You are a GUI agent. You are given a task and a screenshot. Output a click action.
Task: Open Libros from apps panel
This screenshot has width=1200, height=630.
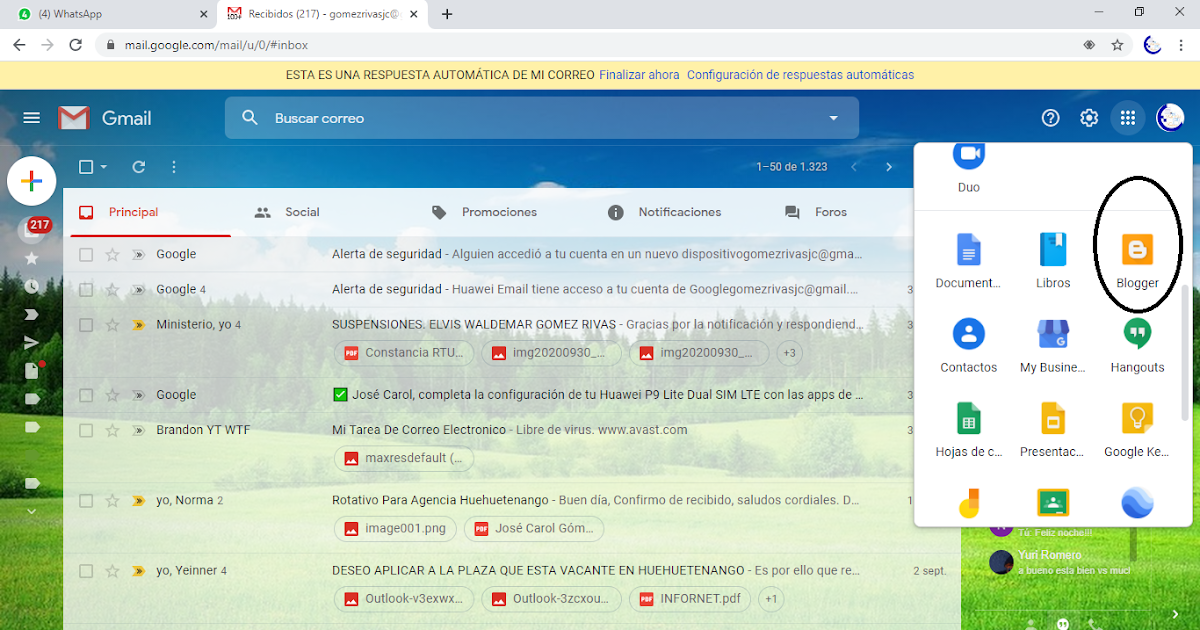click(x=1053, y=261)
